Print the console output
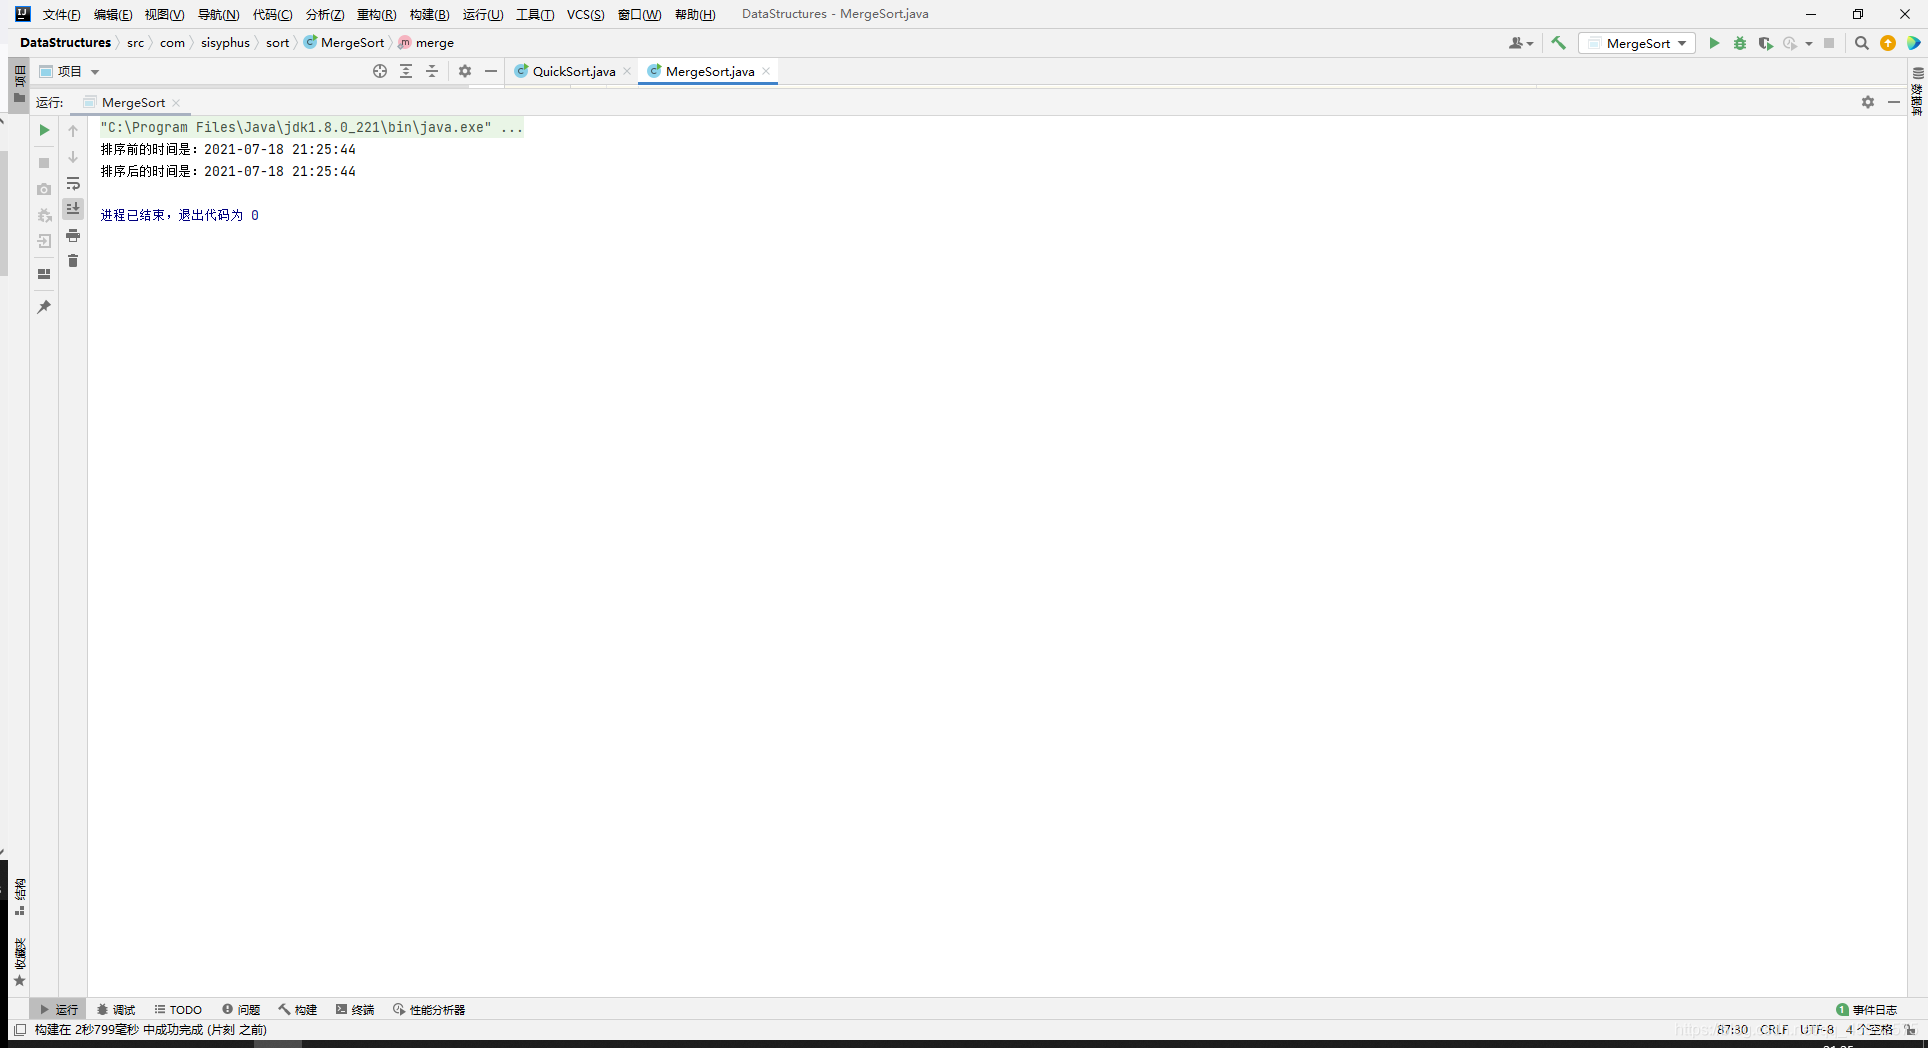1928x1048 pixels. click(73, 235)
